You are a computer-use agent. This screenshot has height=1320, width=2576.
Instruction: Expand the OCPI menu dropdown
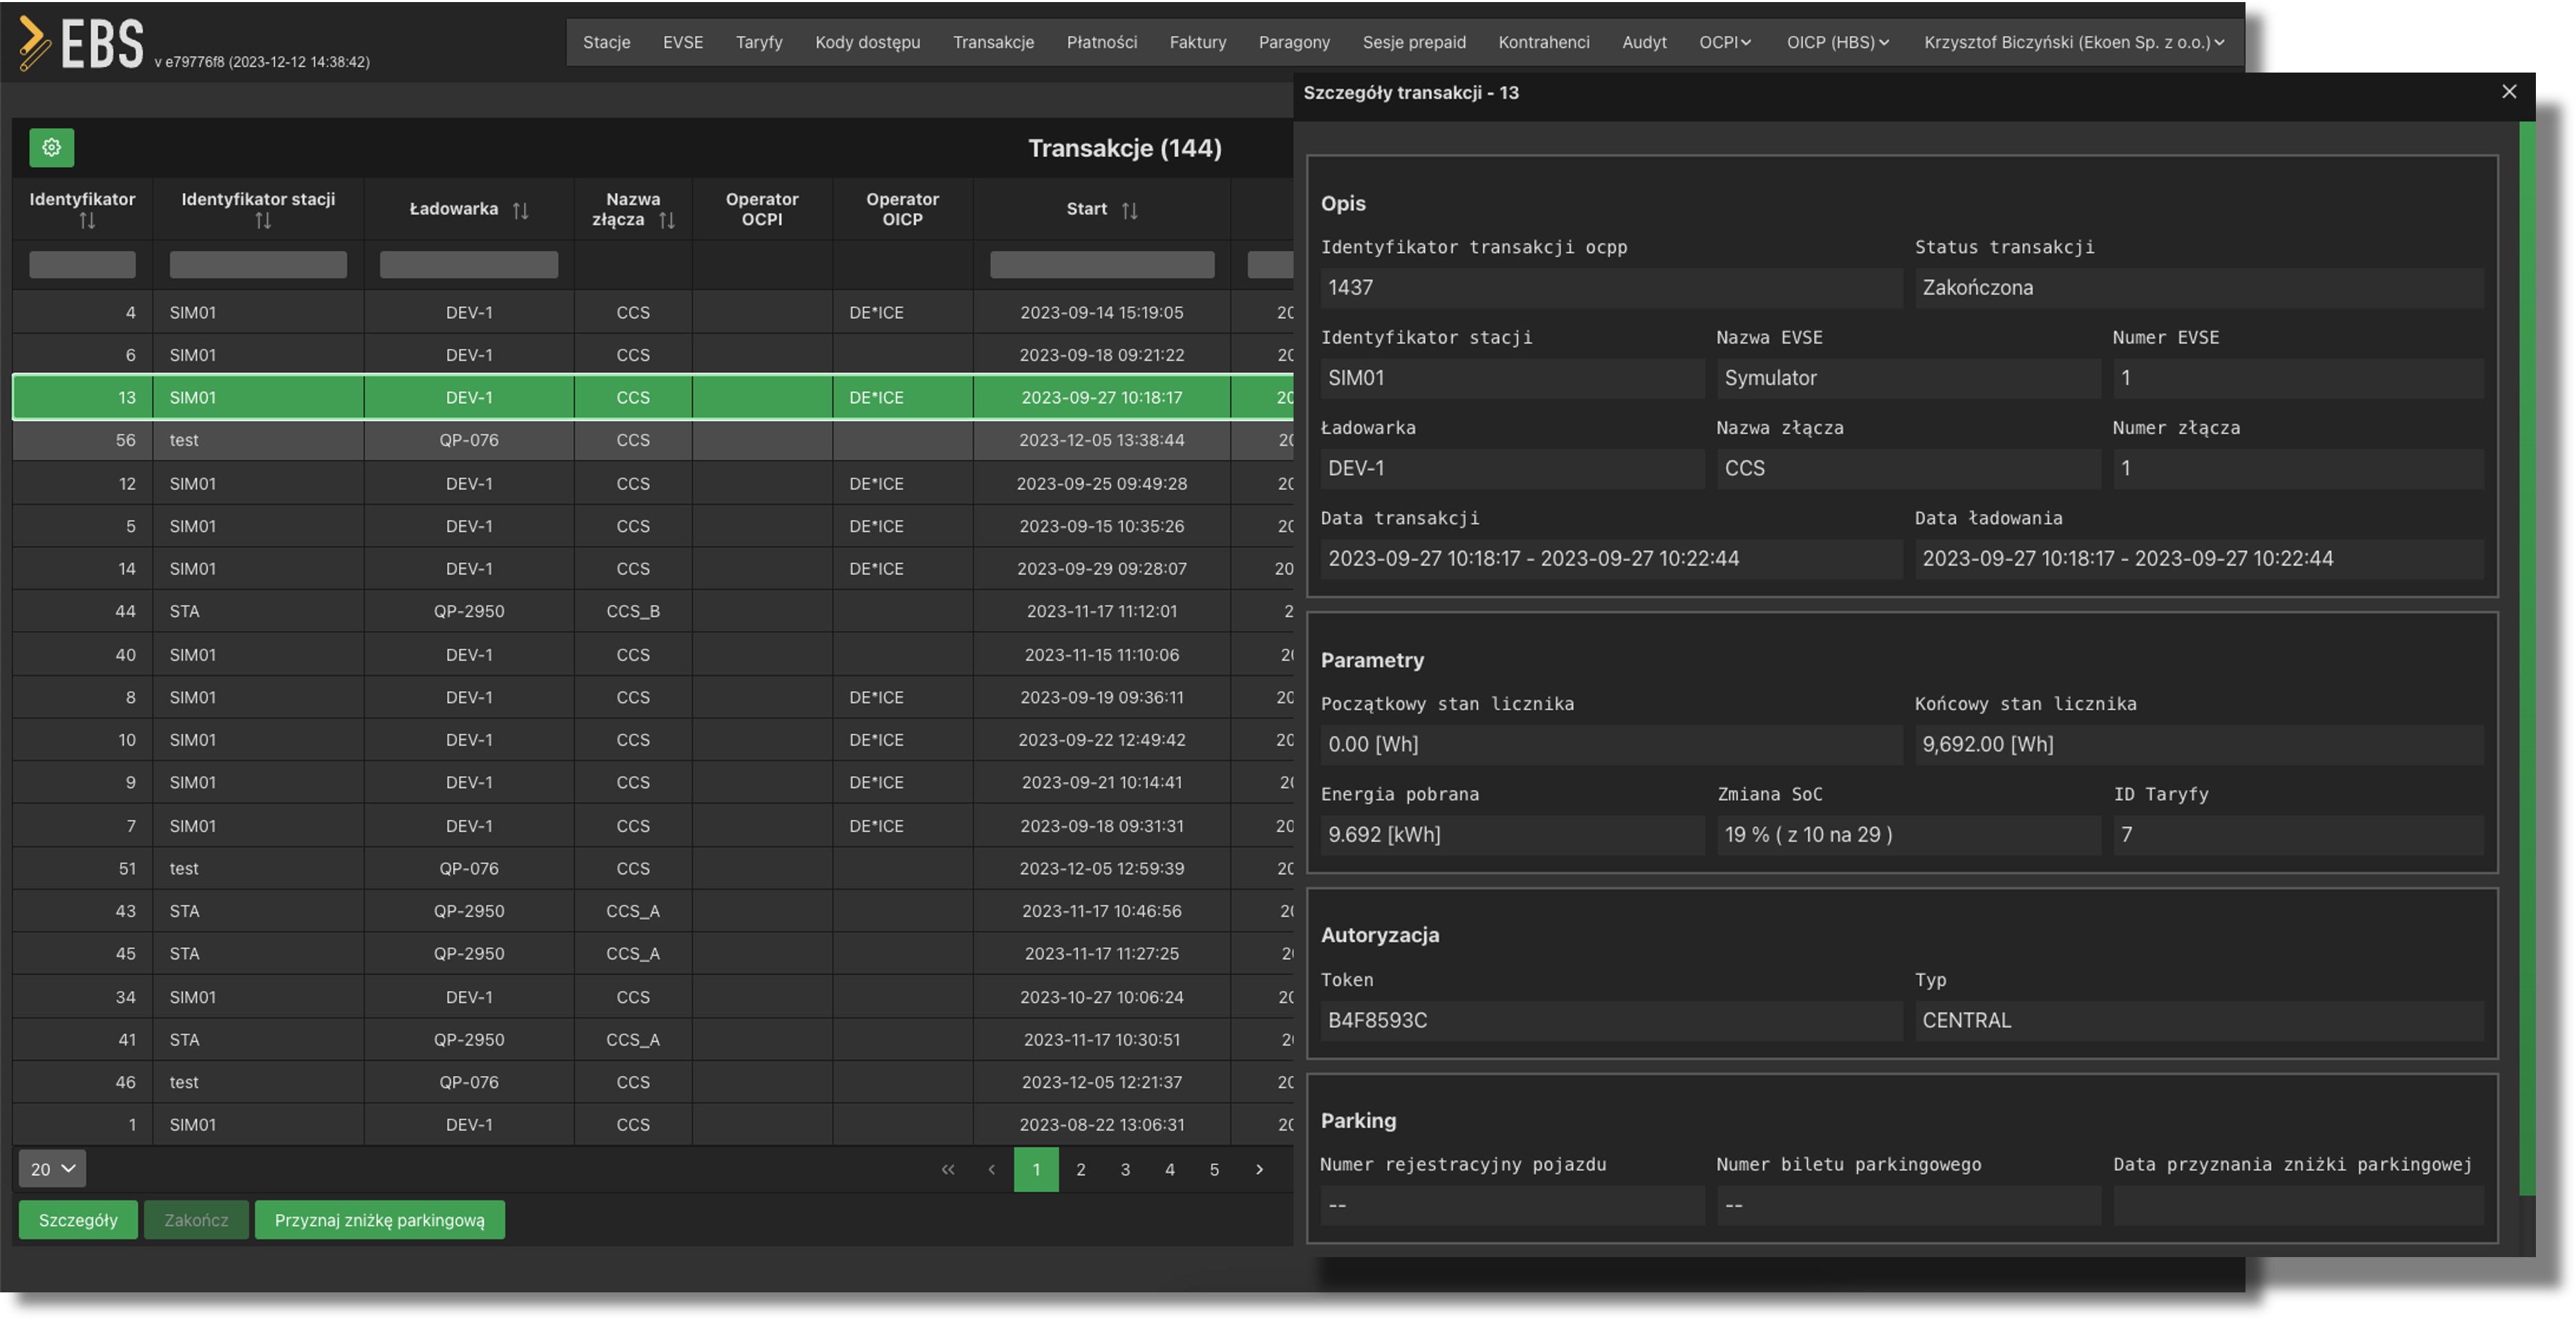point(1725,42)
